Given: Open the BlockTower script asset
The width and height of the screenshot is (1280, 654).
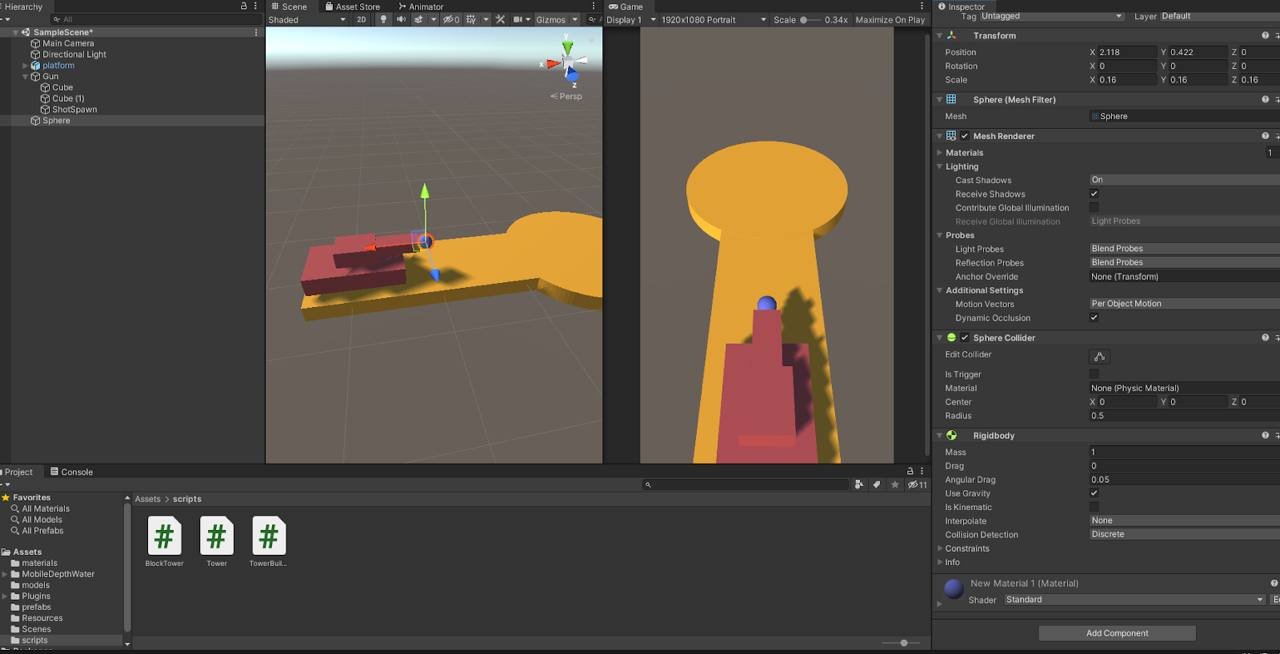Looking at the screenshot, I should tap(164, 541).
